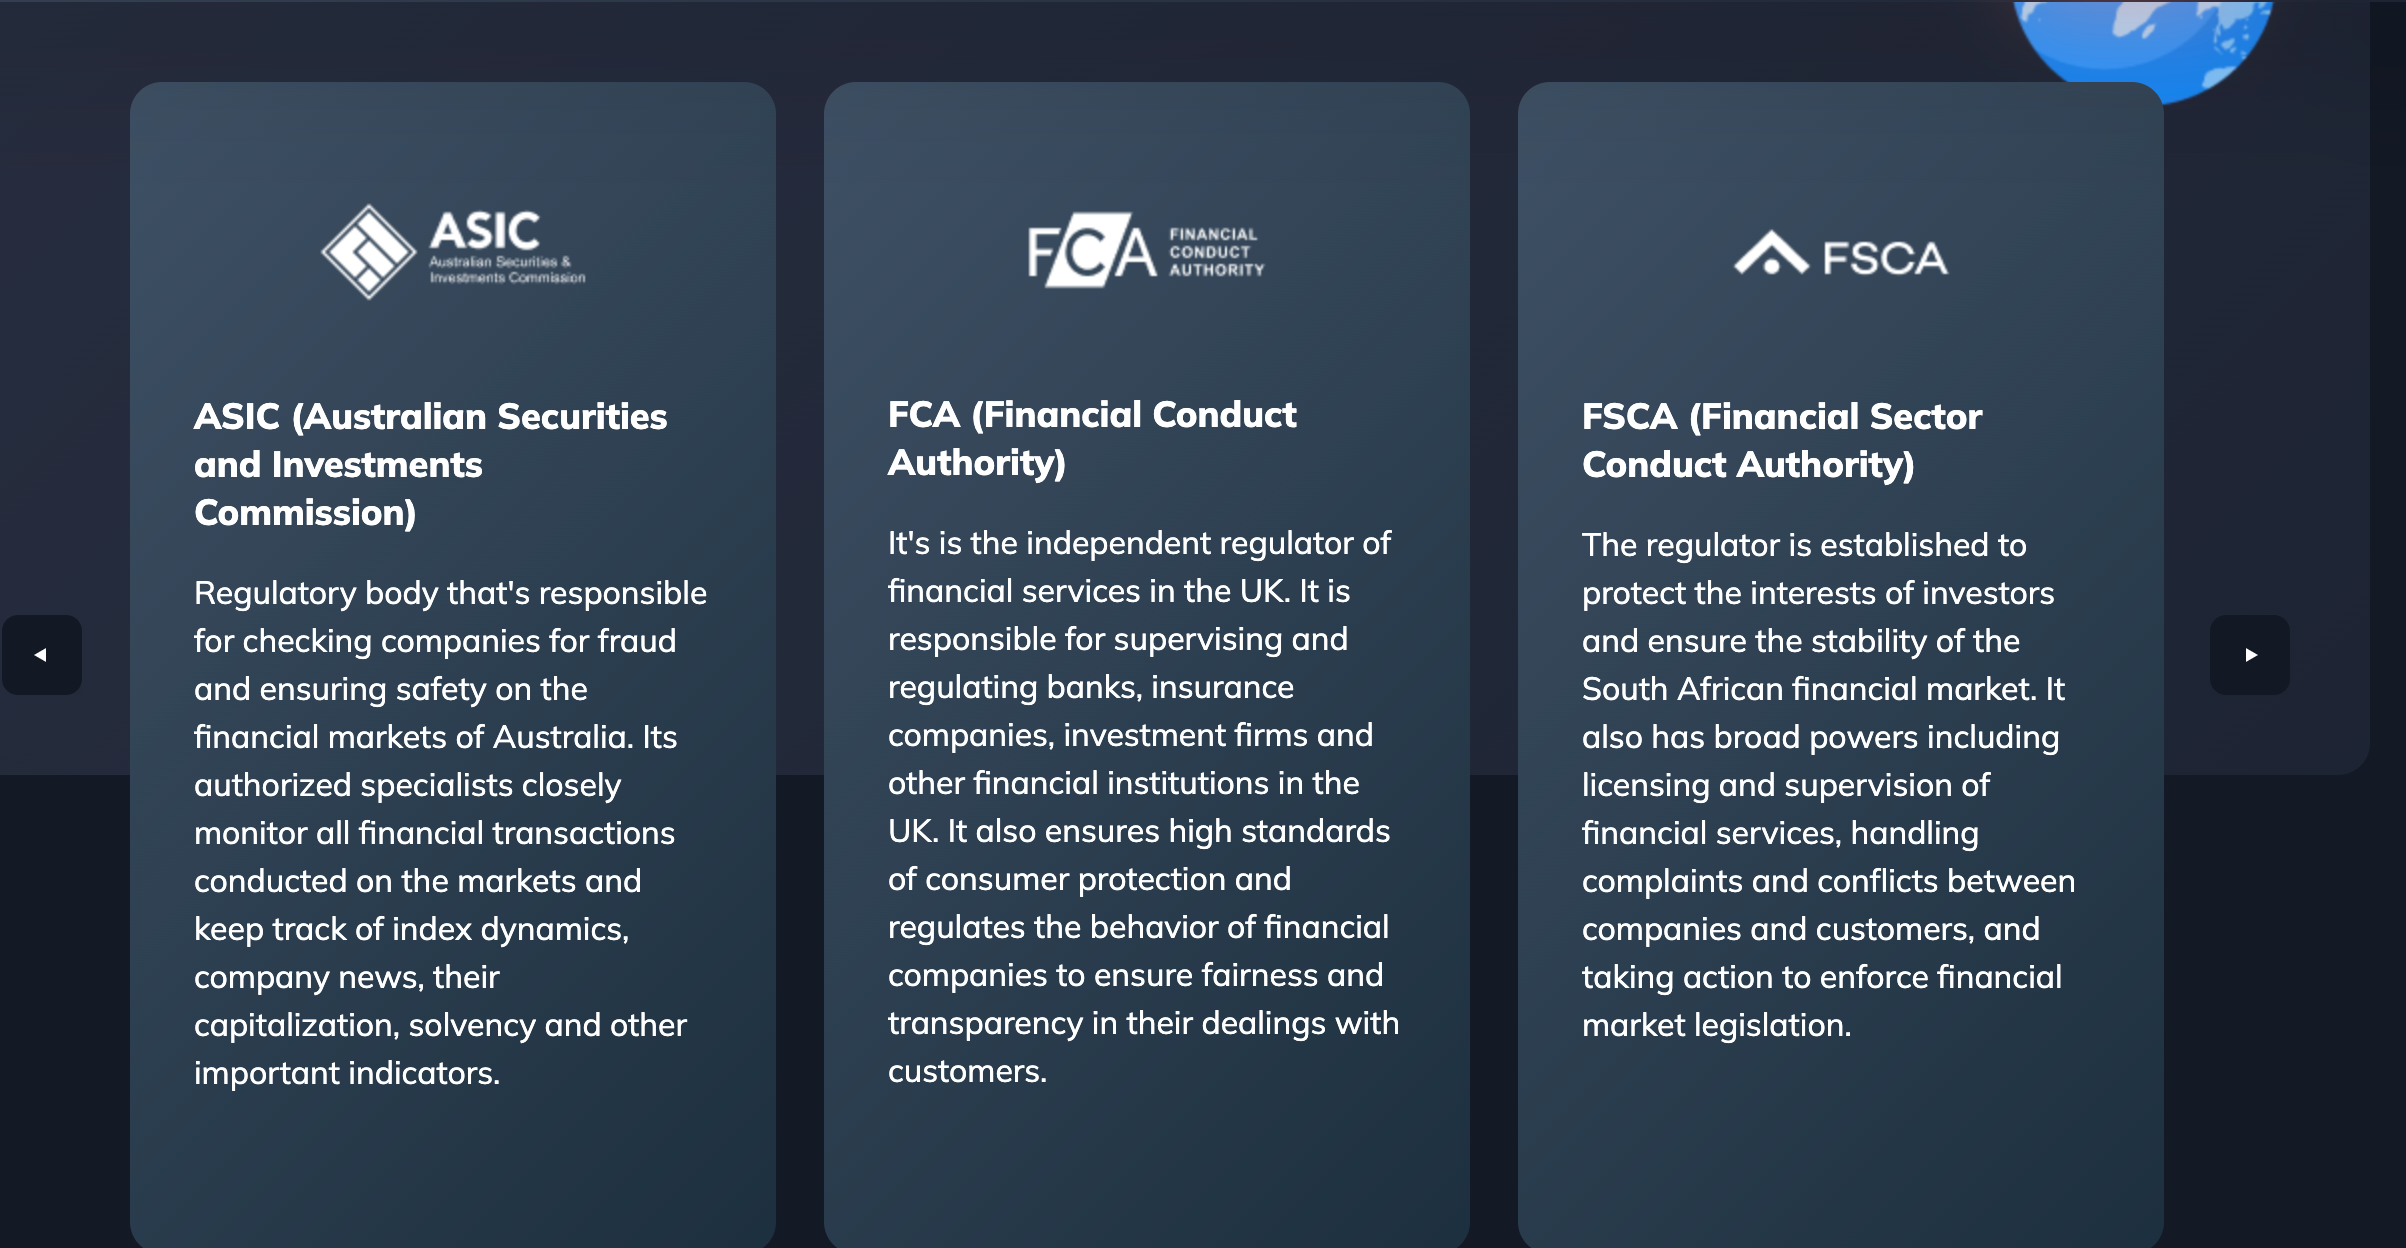This screenshot has width=2406, height=1248.
Task: Select the FCA (Financial Conduct Authority) heading
Action: pyautogui.click(x=1092, y=438)
